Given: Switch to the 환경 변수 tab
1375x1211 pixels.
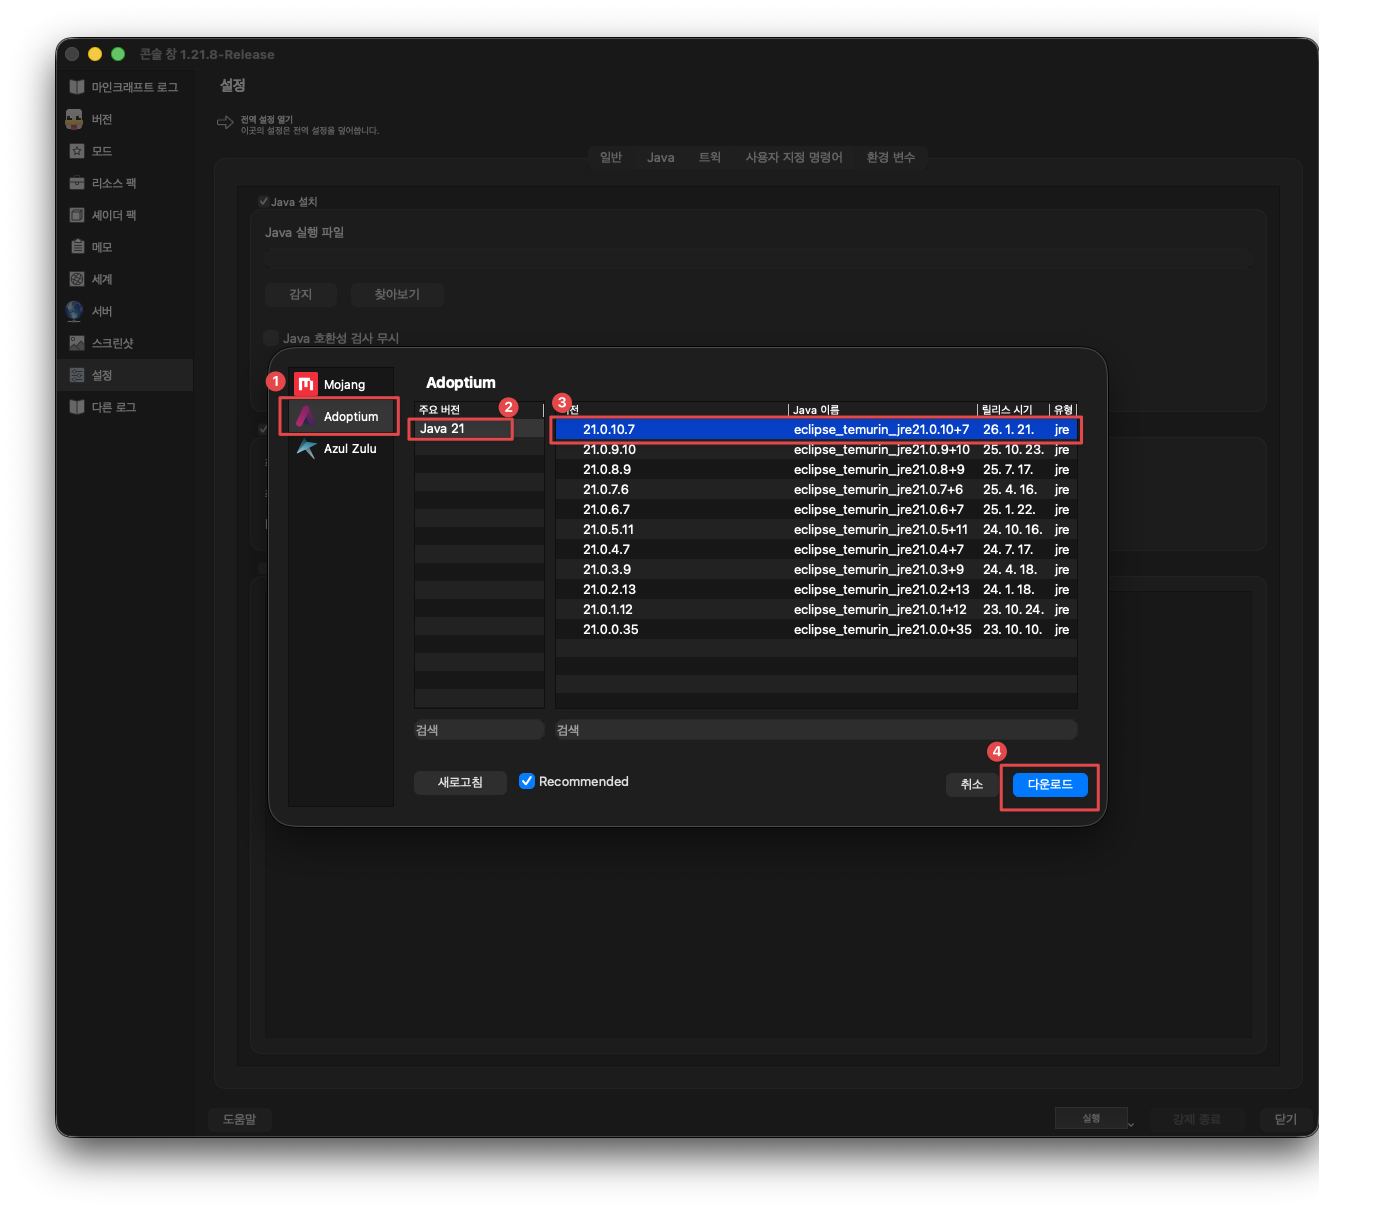Looking at the screenshot, I should point(890,157).
